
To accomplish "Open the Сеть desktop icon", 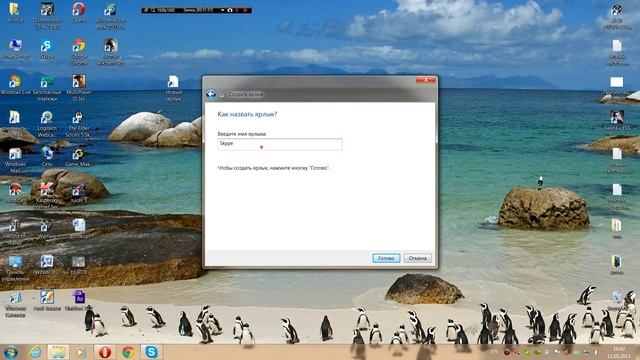I will (x=47, y=157).
